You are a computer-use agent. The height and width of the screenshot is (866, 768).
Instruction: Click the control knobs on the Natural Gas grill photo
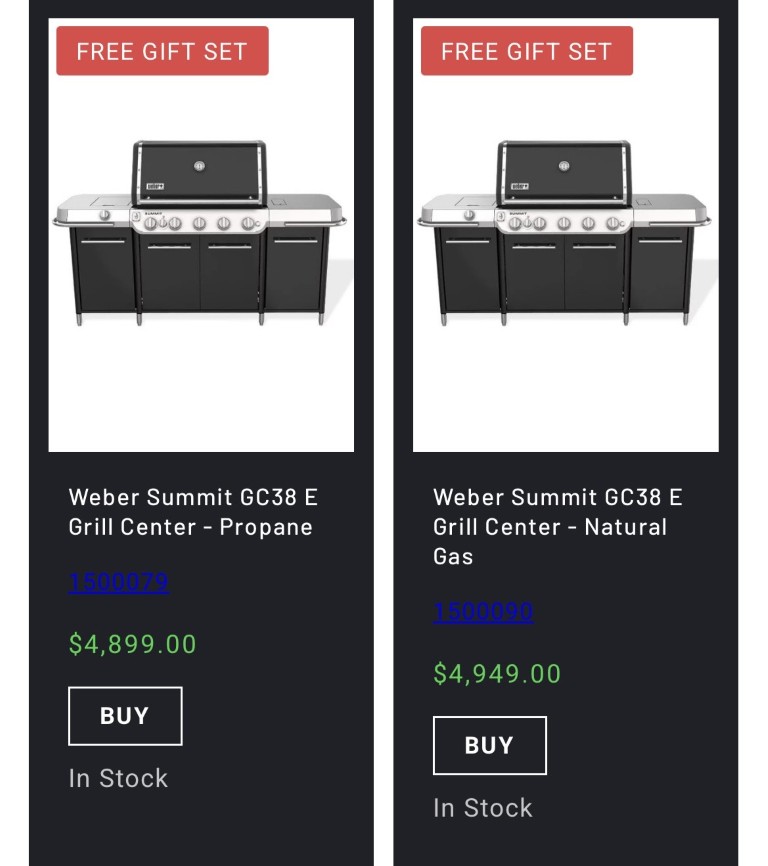[x=564, y=223]
